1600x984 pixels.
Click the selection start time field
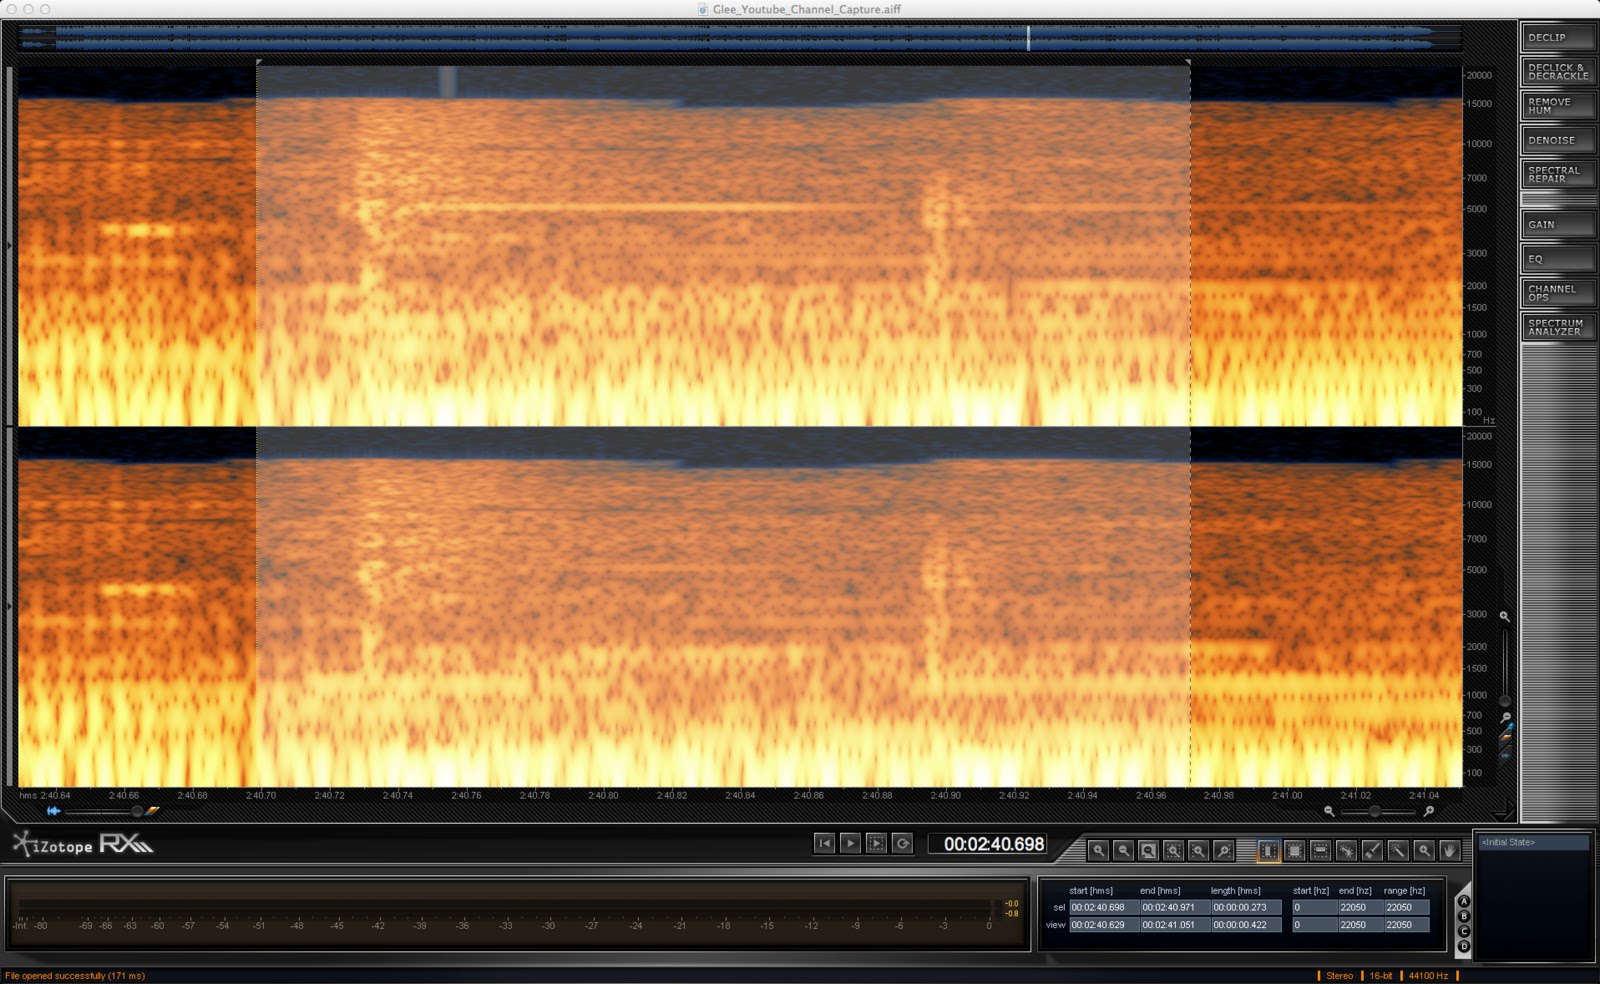point(1103,908)
